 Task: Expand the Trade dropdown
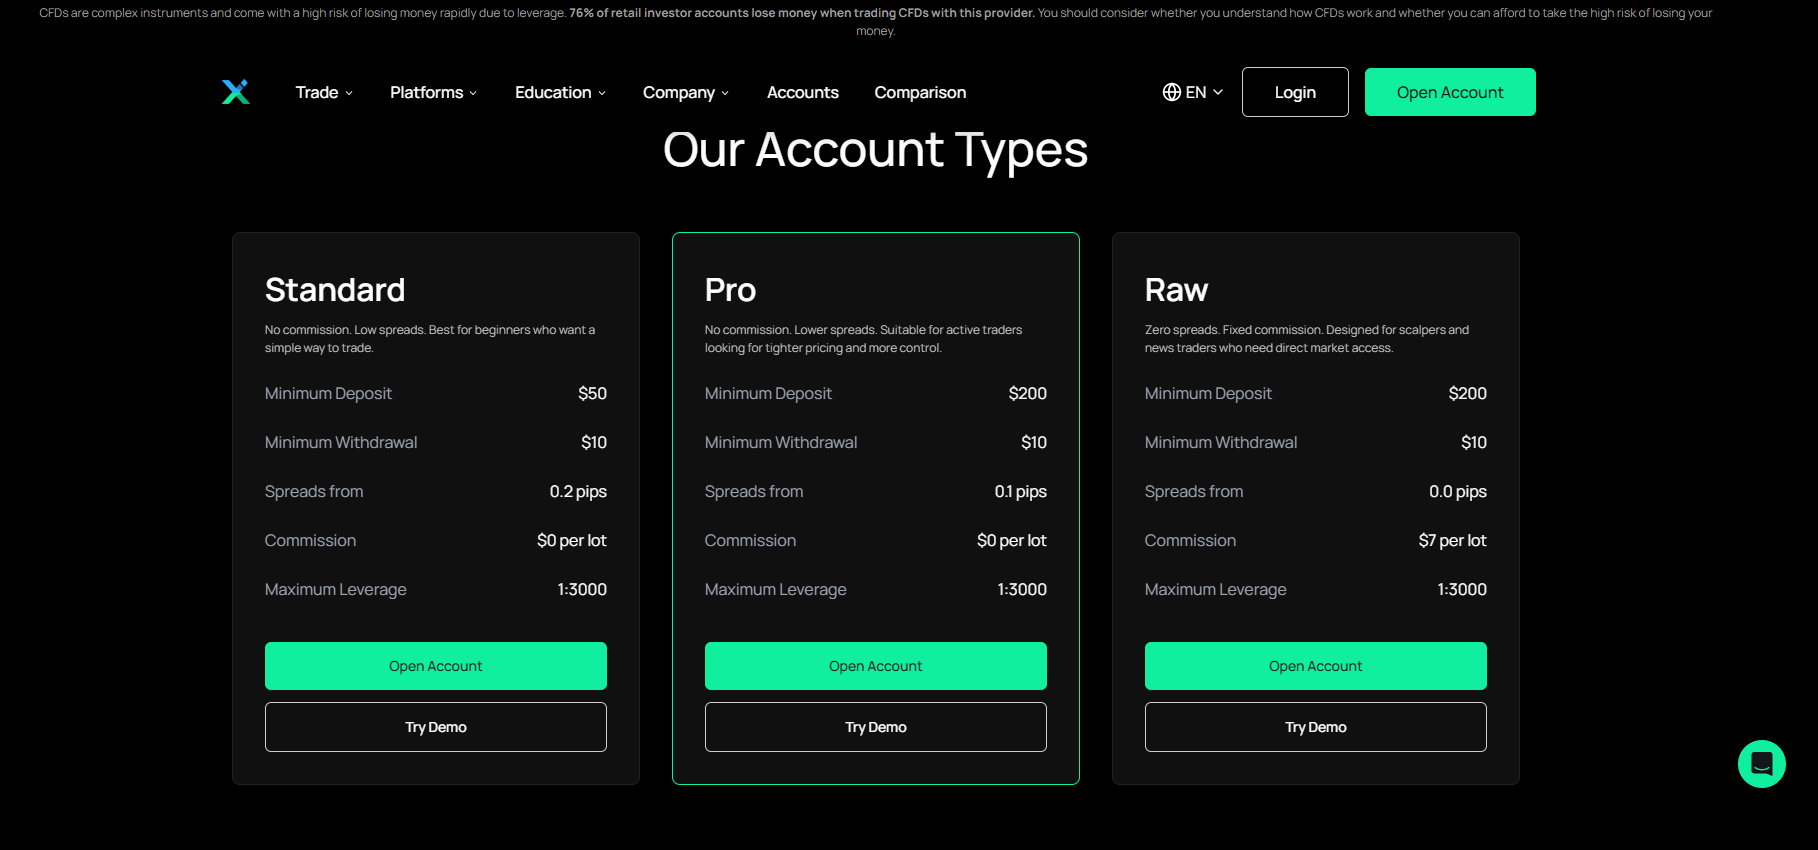pos(322,92)
